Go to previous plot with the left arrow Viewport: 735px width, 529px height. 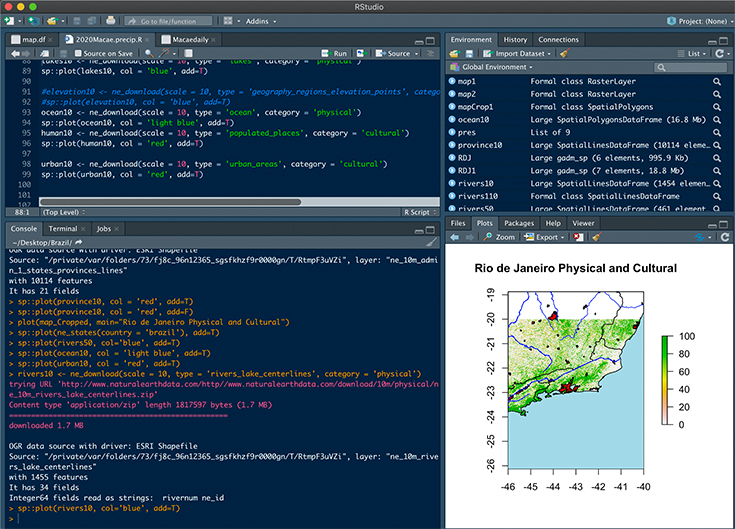(x=456, y=238)
